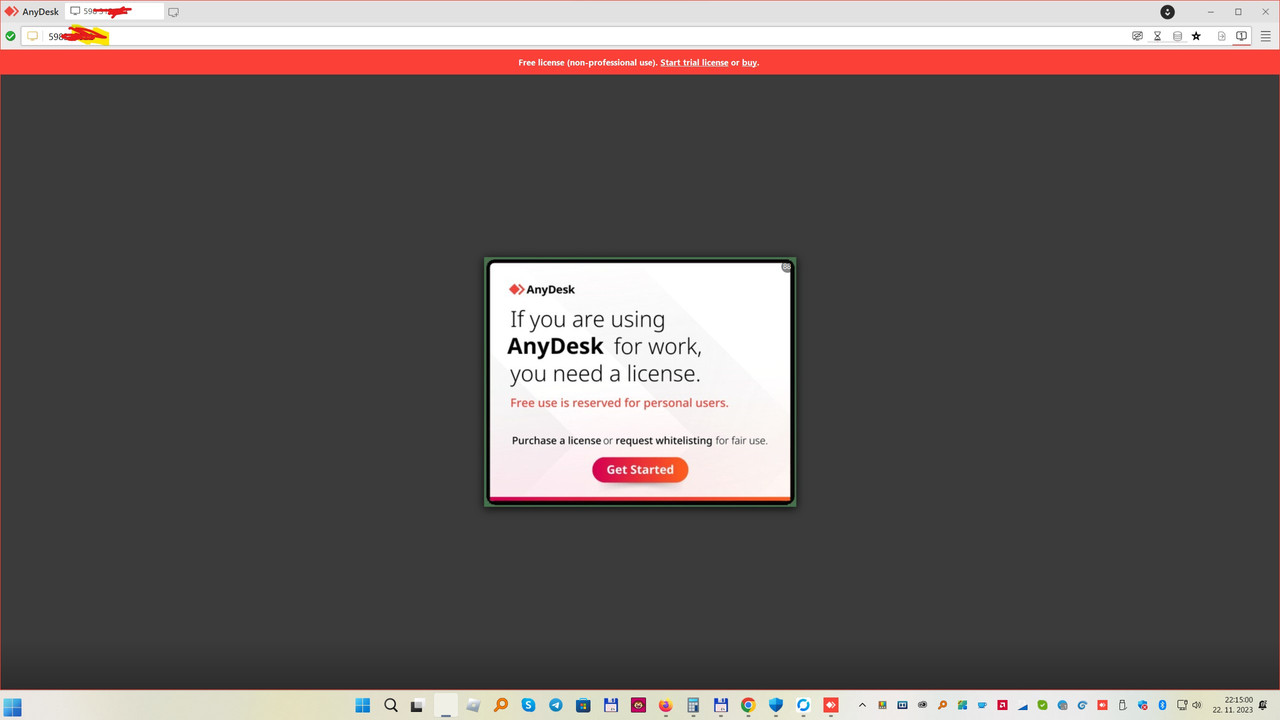Open Windows Search magnifier in taskbar
1280x720 pixels.
pyautogui.click(x=391, y=705)
